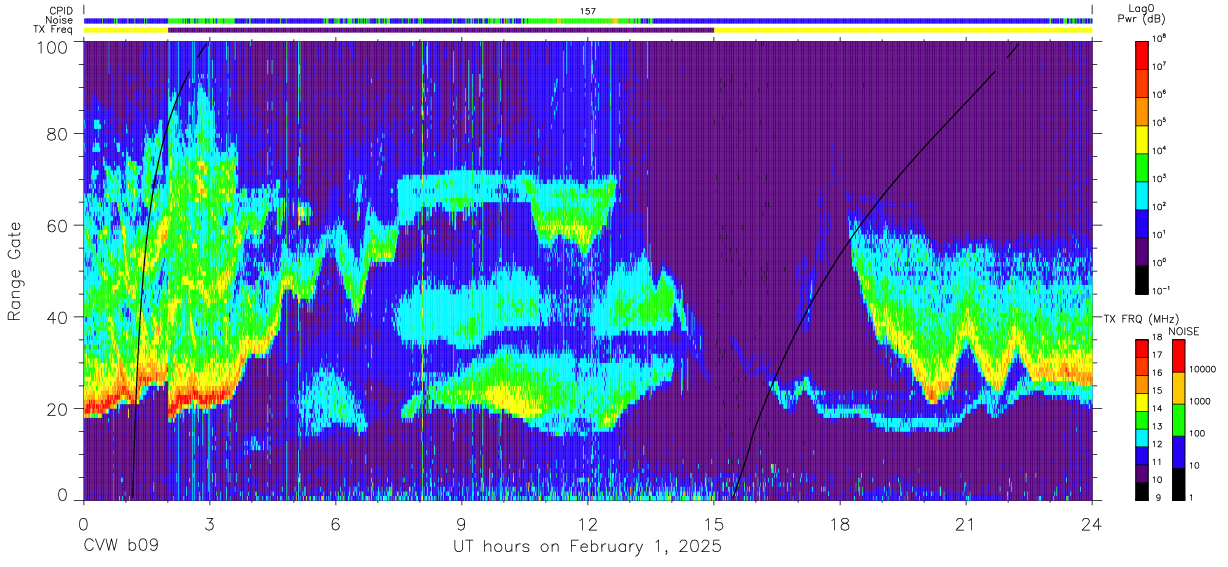Click the 9 hour tick label
The image size is (1228, 567).
[462, 525]
